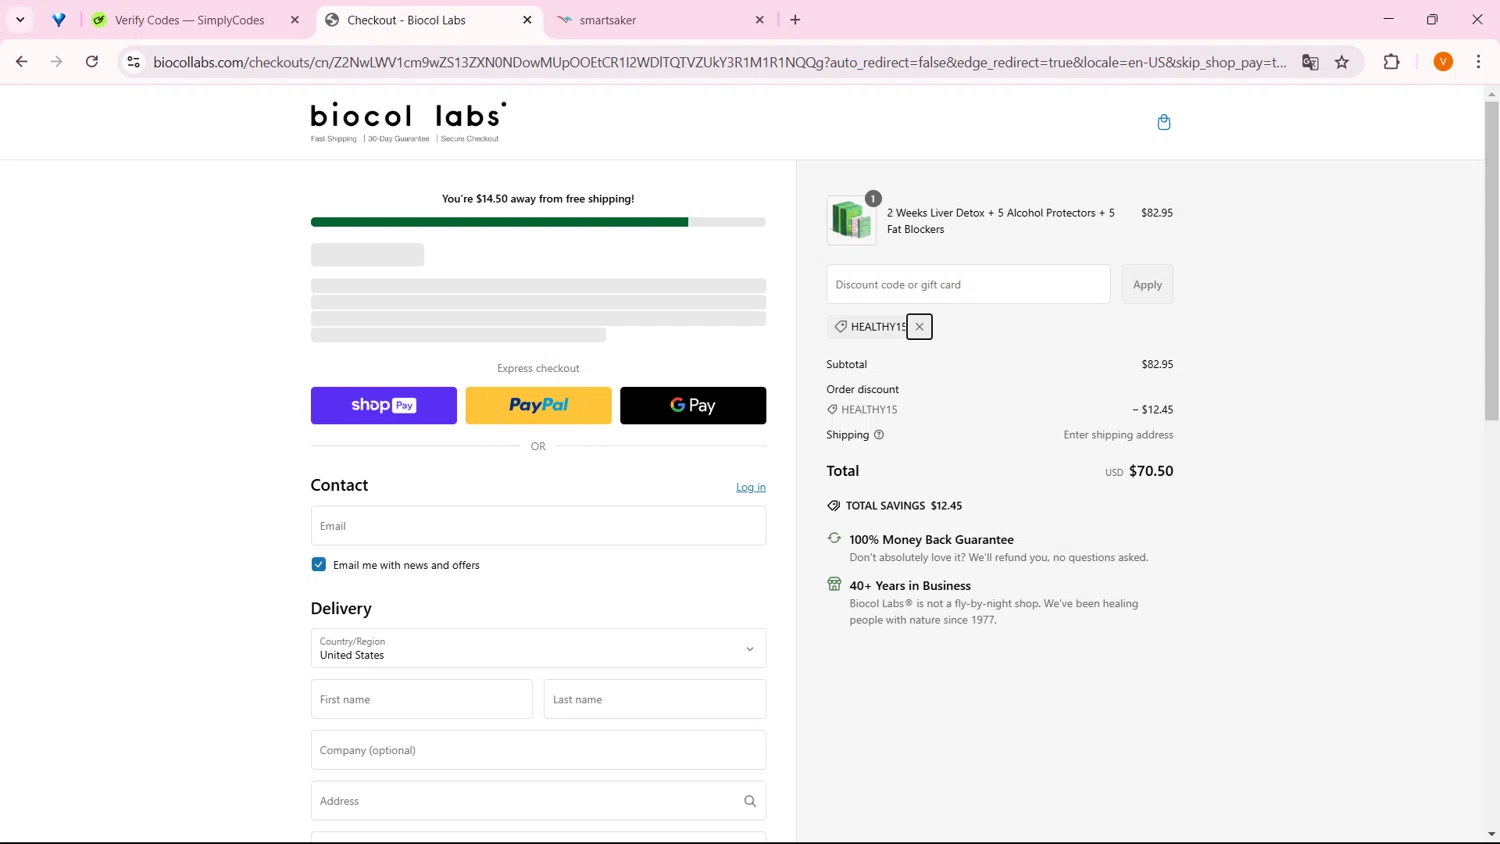The image size is (1500, 844).
Task: Click the product name 2 Weeks Liver Detox
Action: (1000, 221)
